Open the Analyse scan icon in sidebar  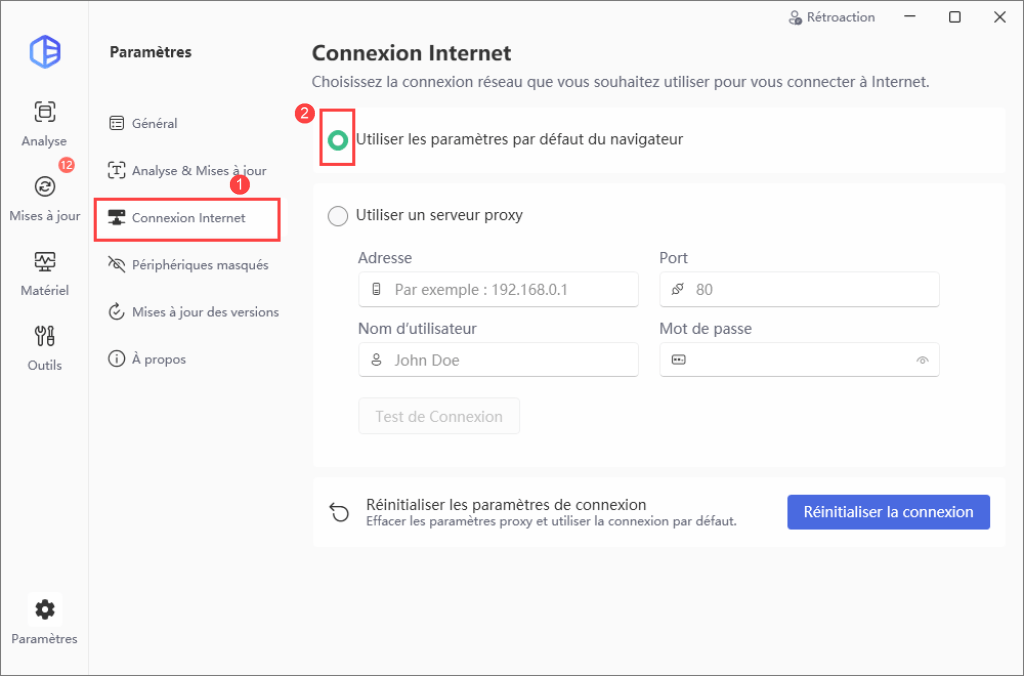tap(44, 112)
